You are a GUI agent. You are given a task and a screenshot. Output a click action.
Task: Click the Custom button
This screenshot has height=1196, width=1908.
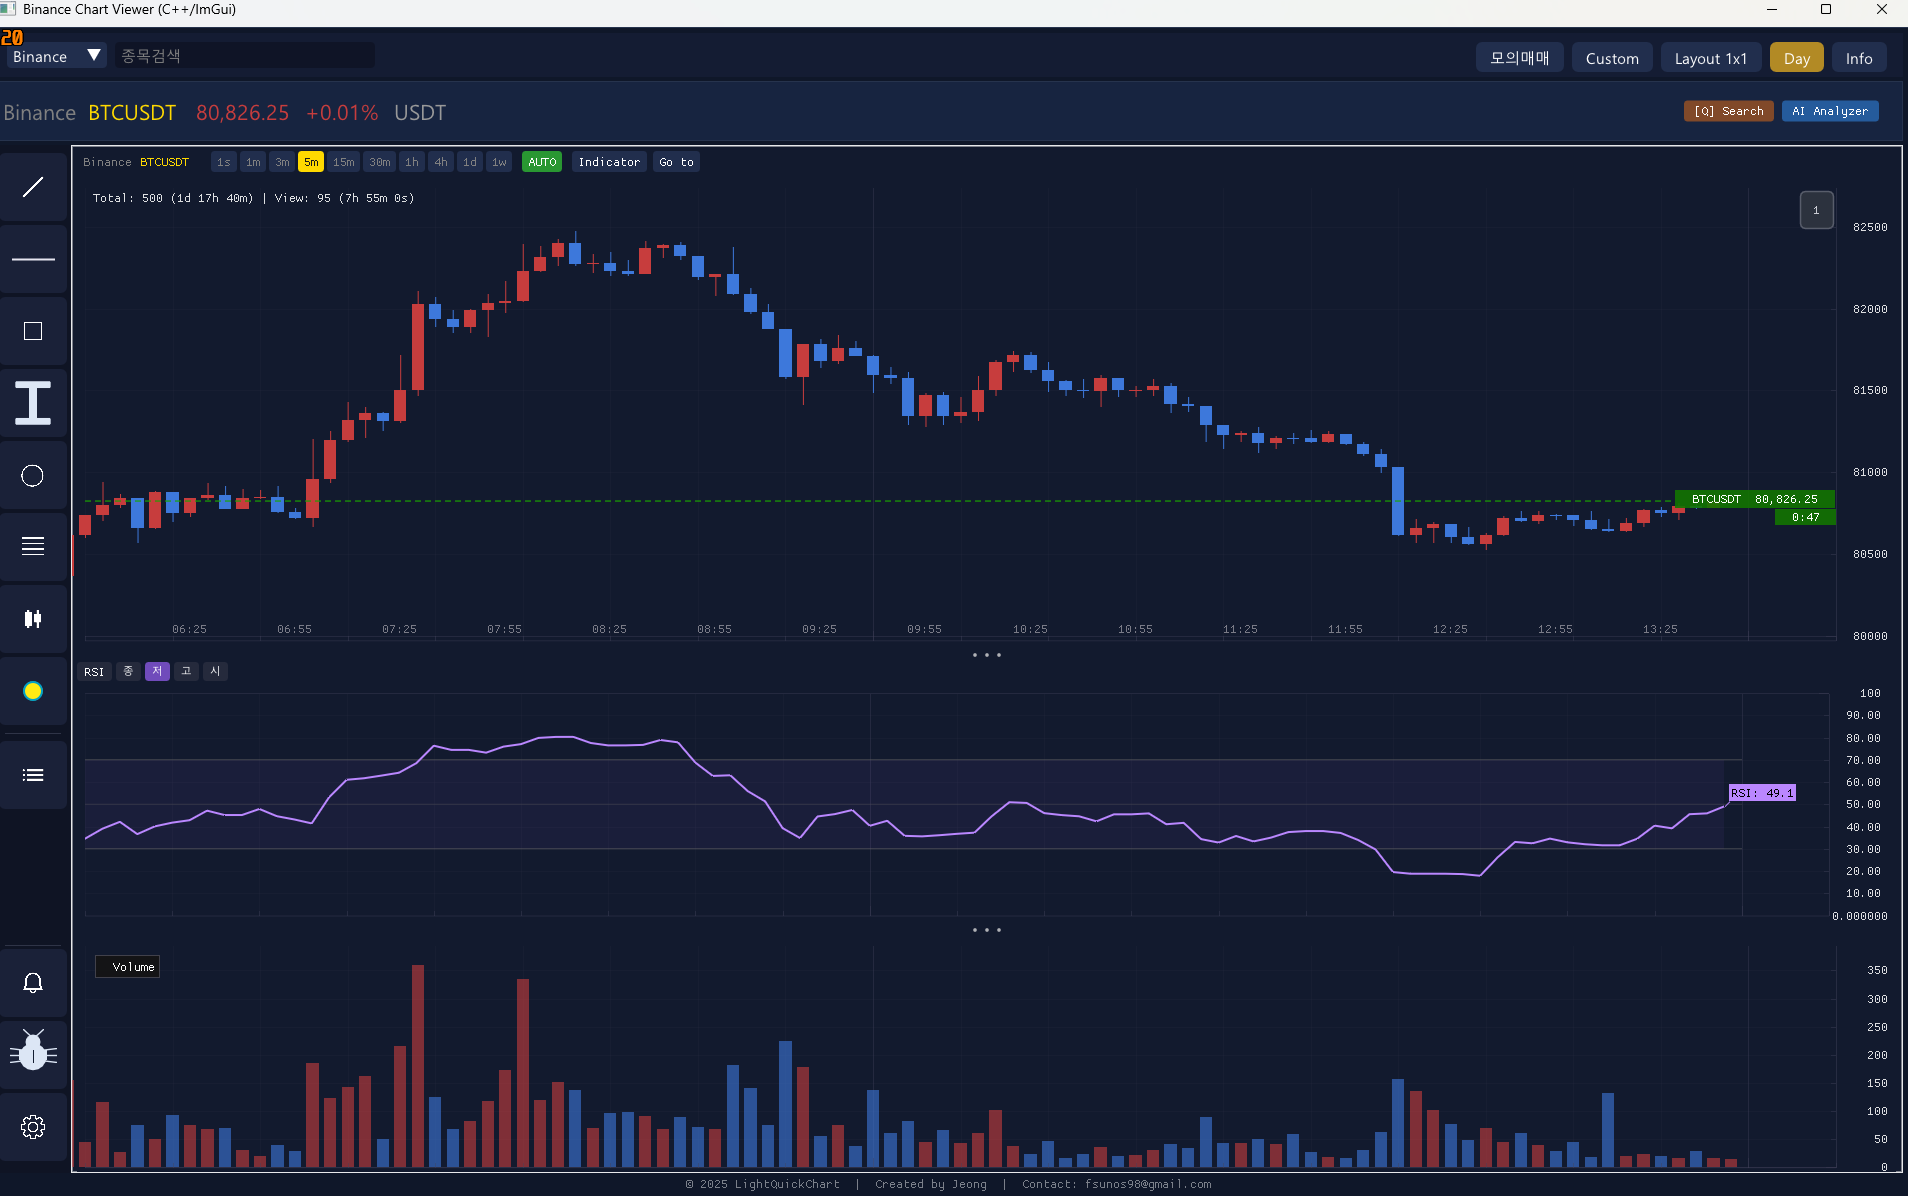[x=1612, y=58]
